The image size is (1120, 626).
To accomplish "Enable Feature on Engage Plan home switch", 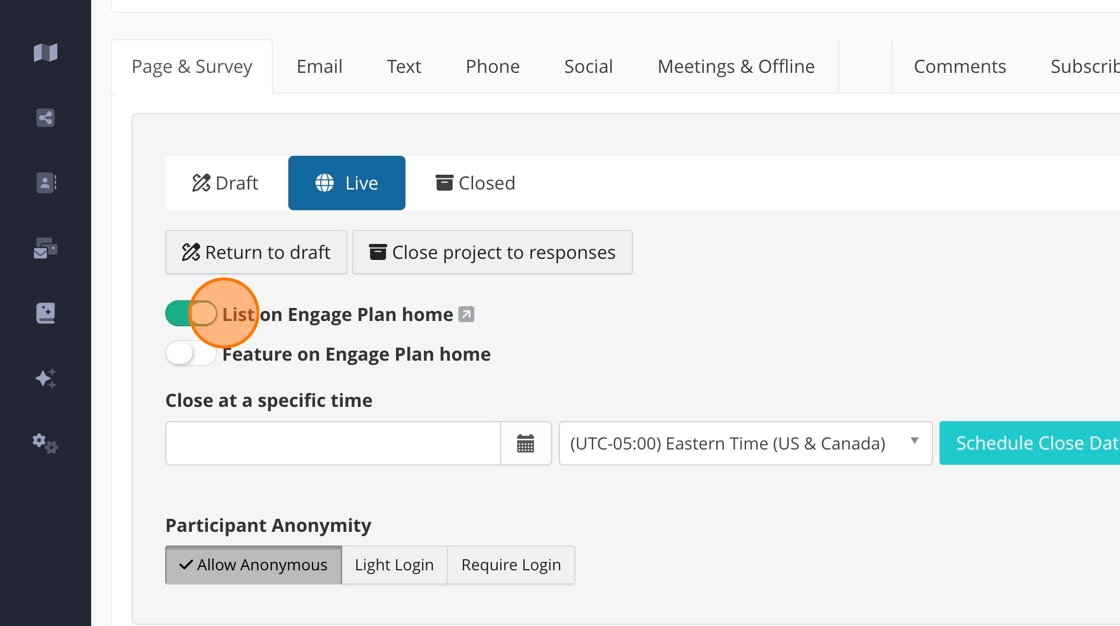I will point(191,354).
